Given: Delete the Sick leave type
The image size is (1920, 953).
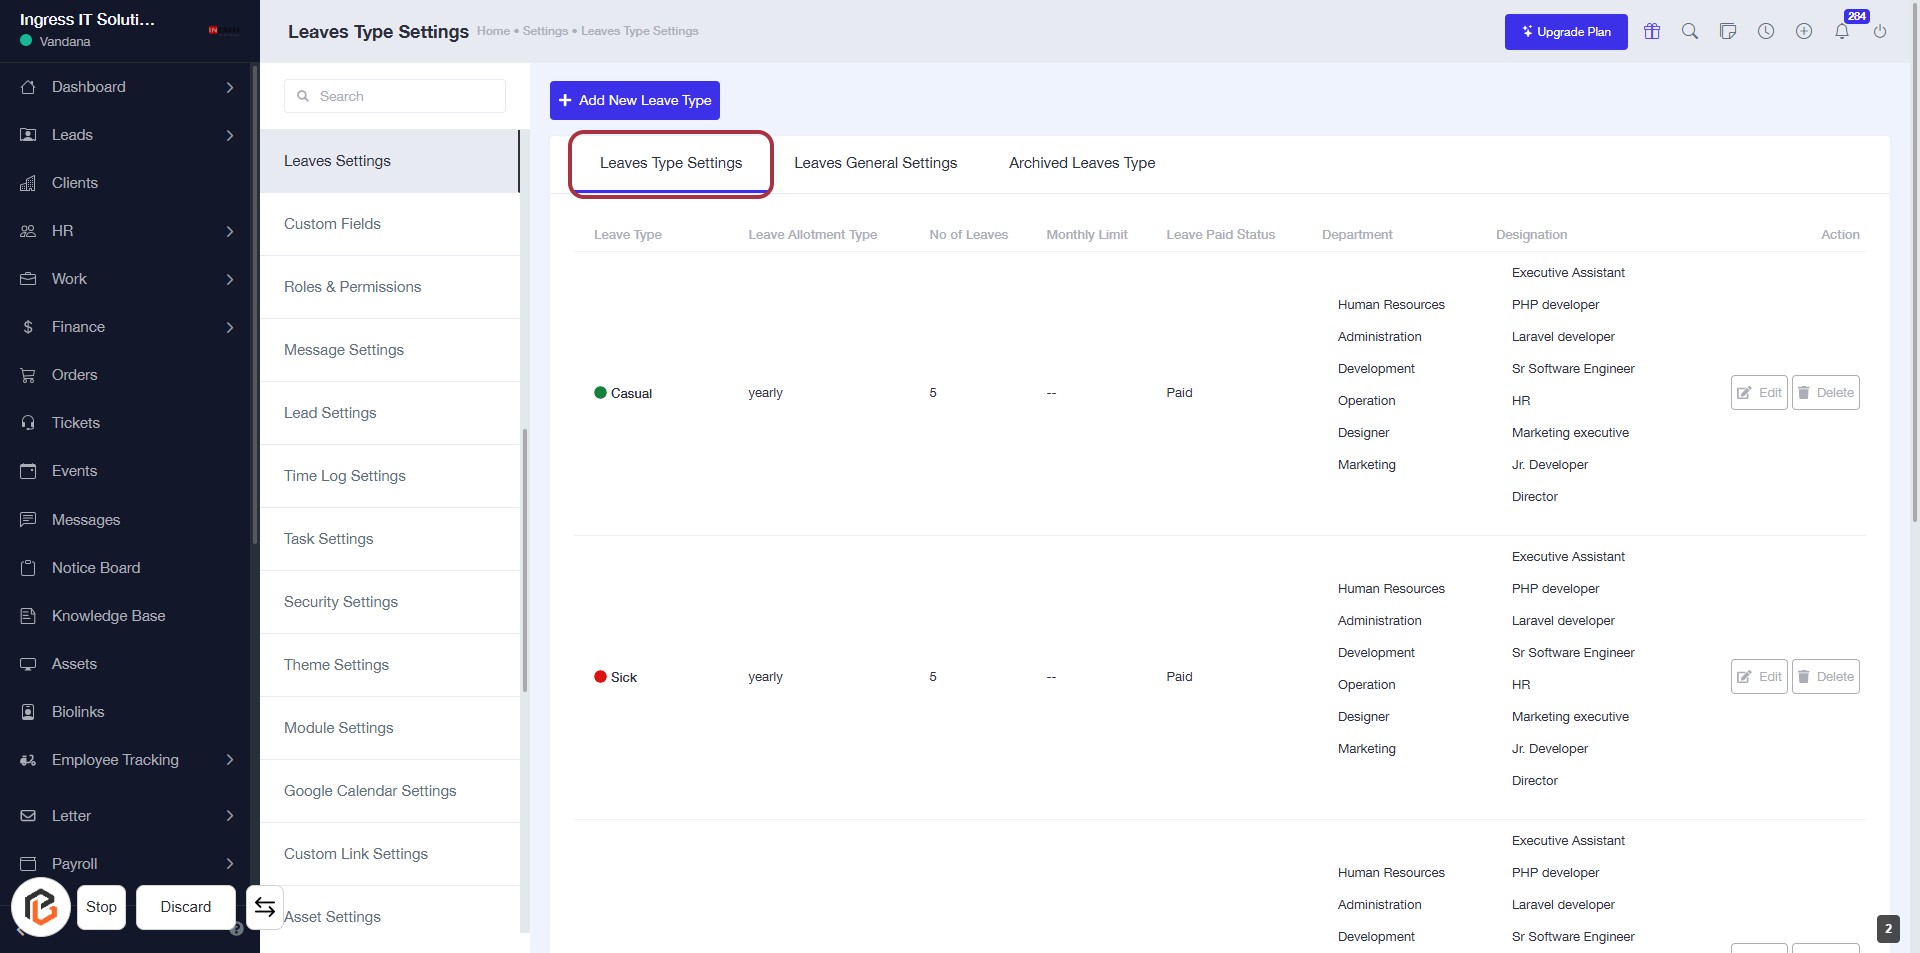Looking at the screenshot, I should pos(1825,677).
